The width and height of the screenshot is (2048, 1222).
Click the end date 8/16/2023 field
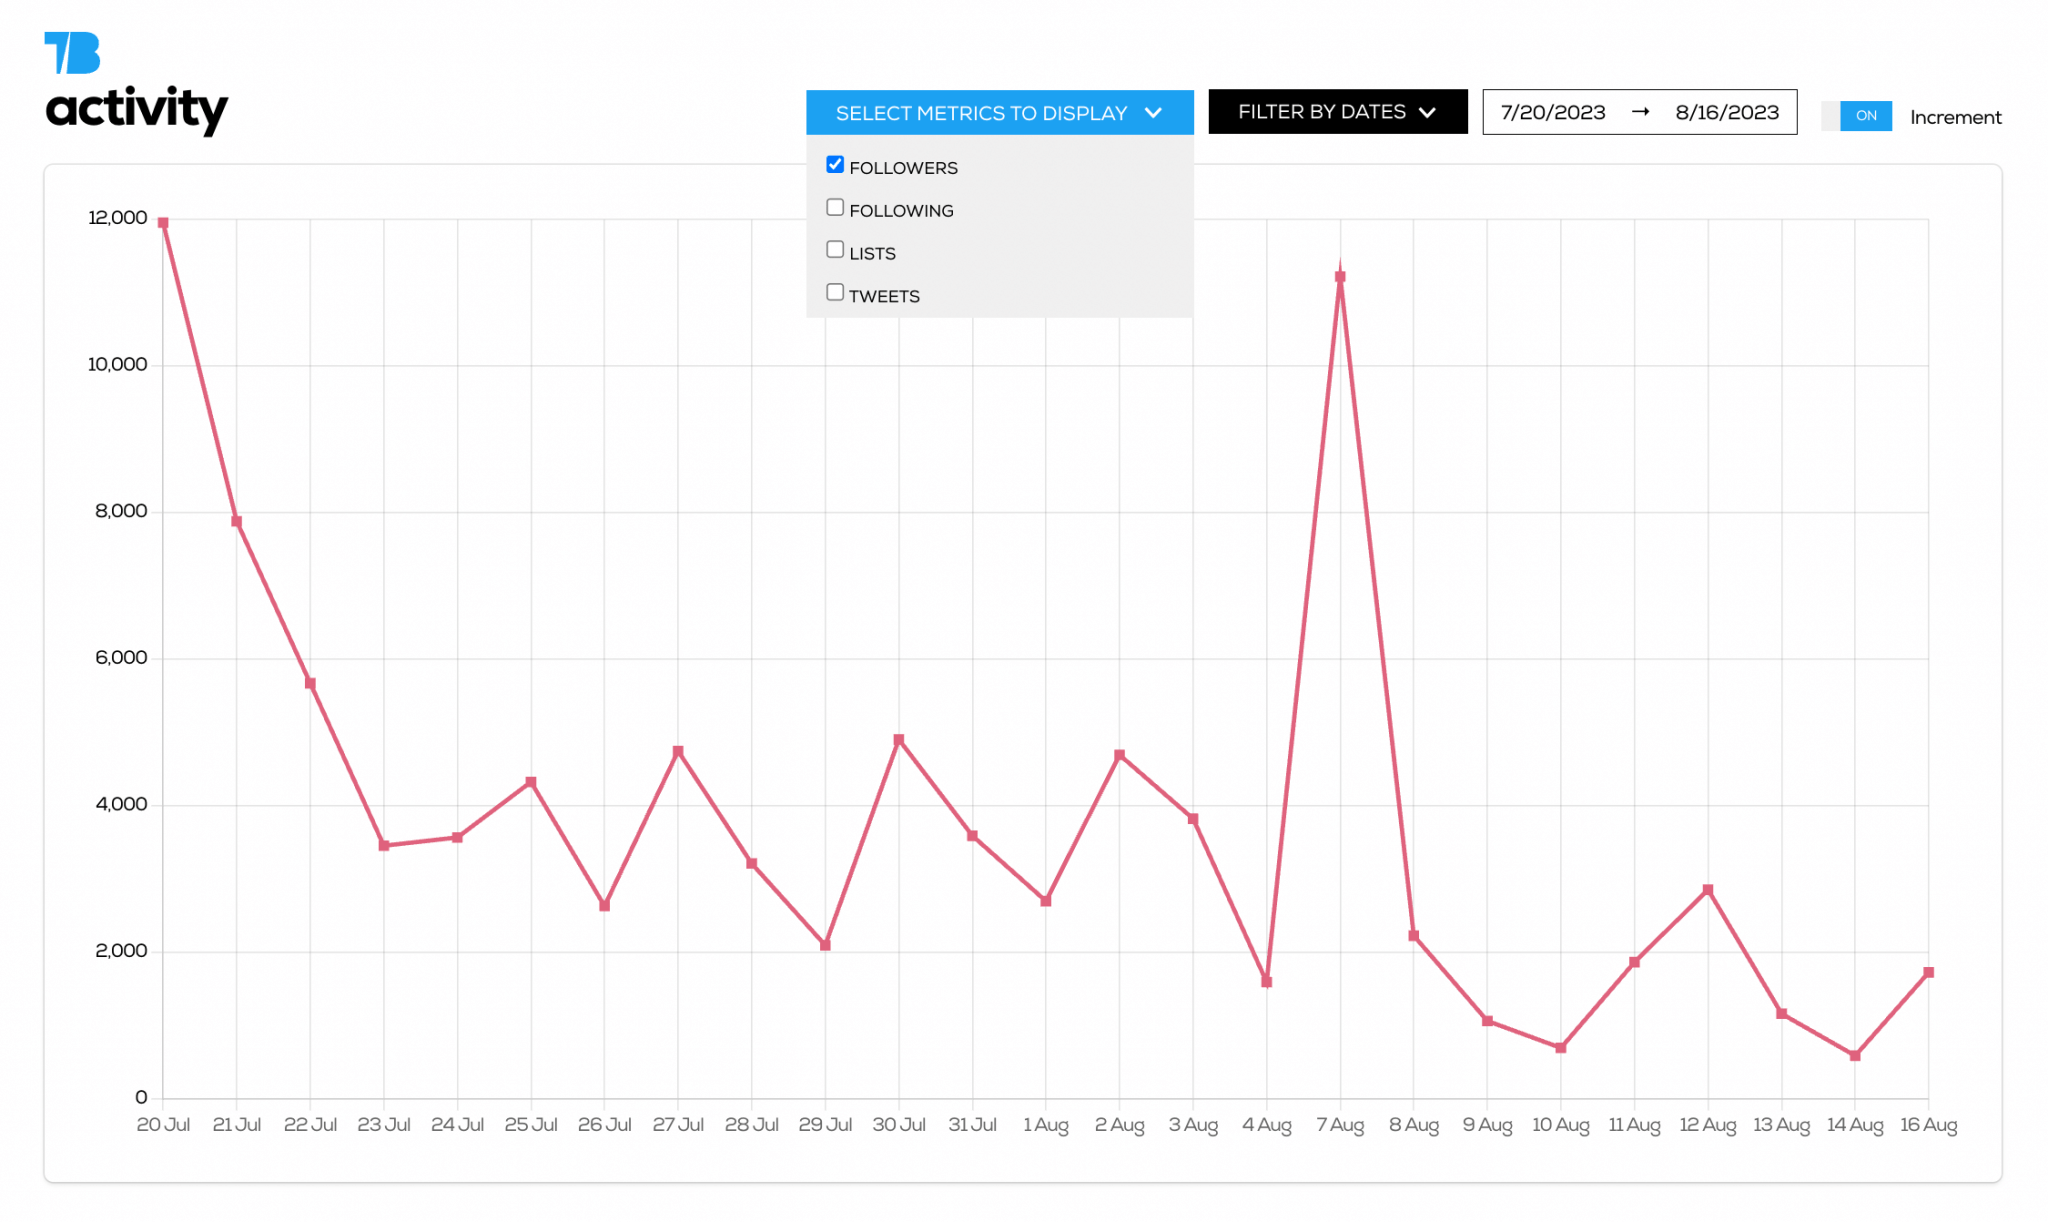pyautogui.click(x=1727, y=112)
